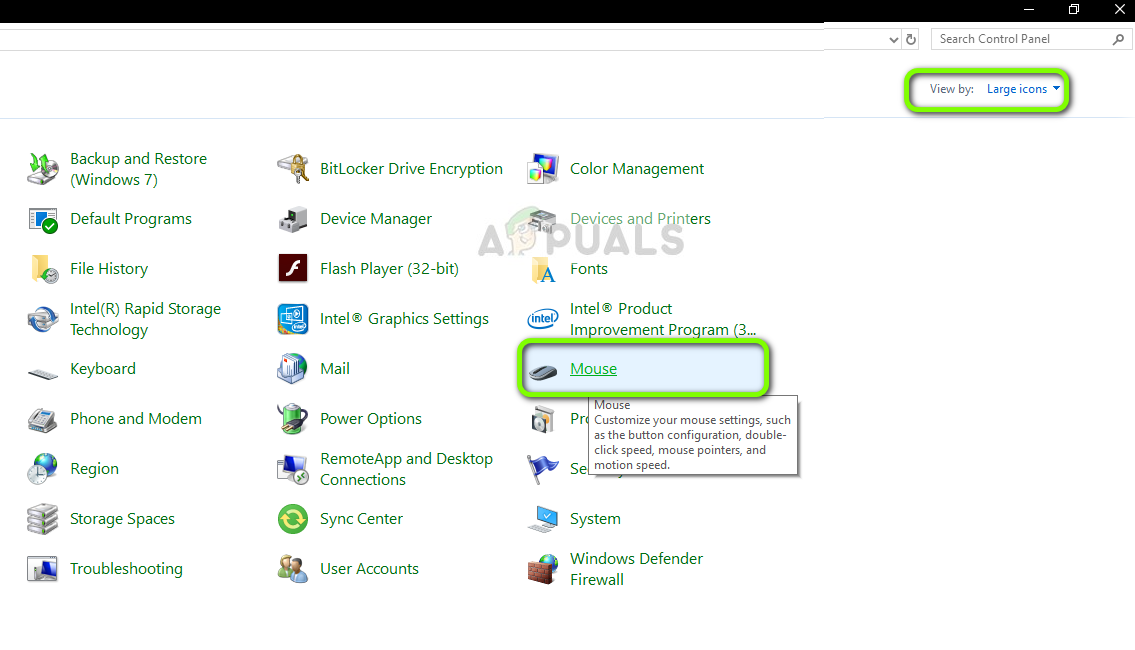Click the Search Control Panel field
Screen dimensions: 1135x650
click(1020, 39)
